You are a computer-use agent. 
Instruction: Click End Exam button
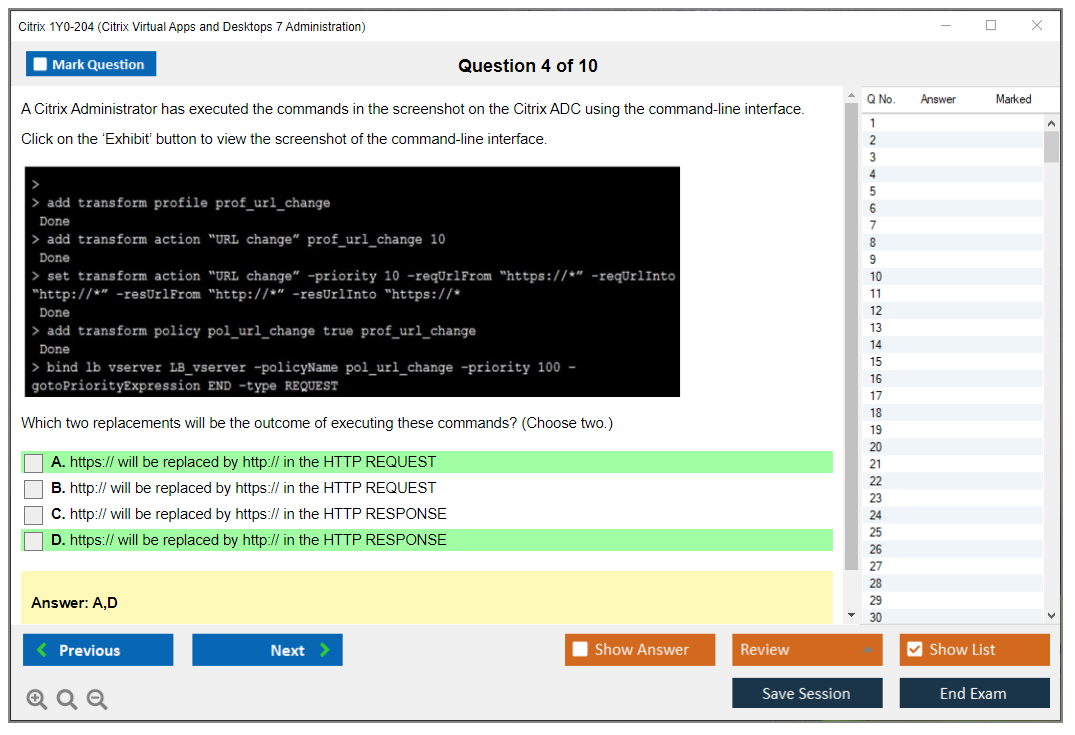point(973,693)
